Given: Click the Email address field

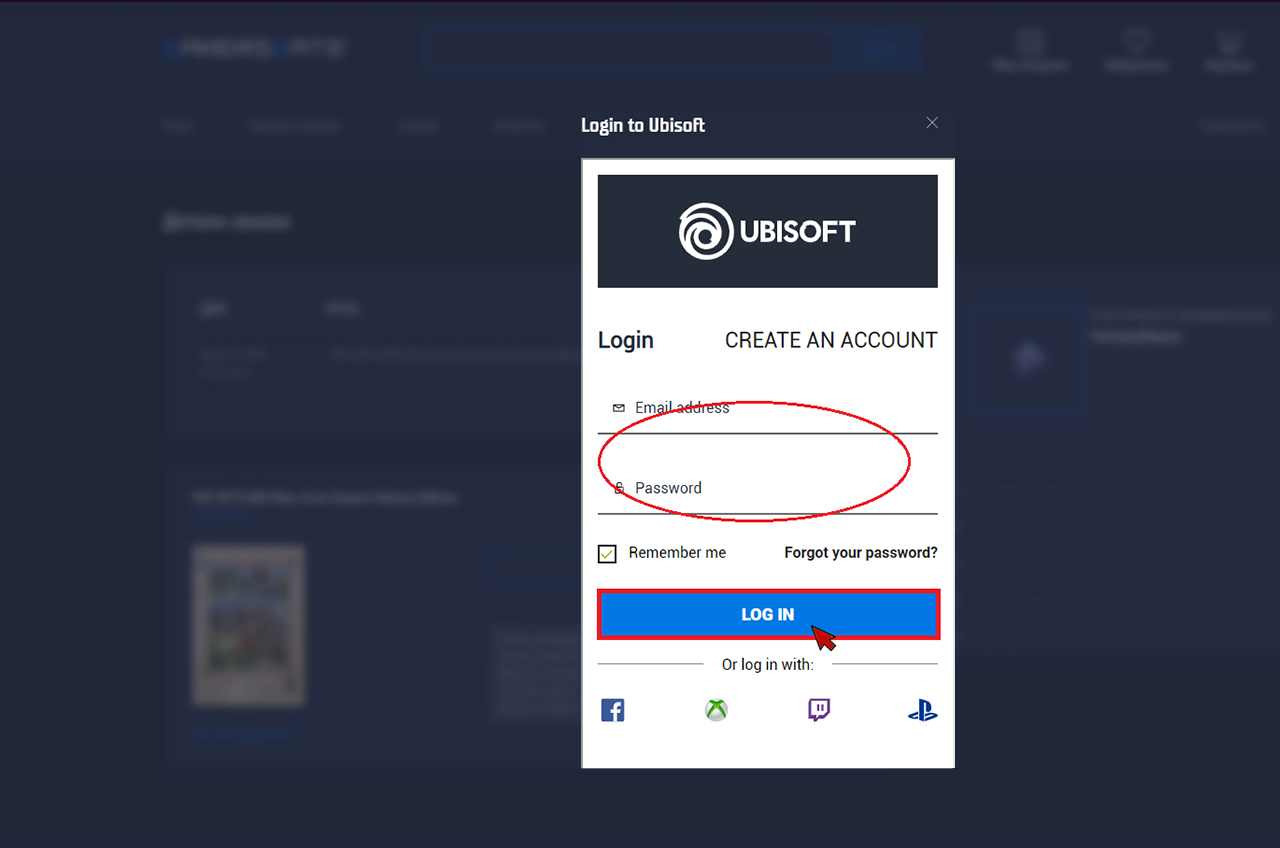Looking at the screenshot, I should coord(768,409).
